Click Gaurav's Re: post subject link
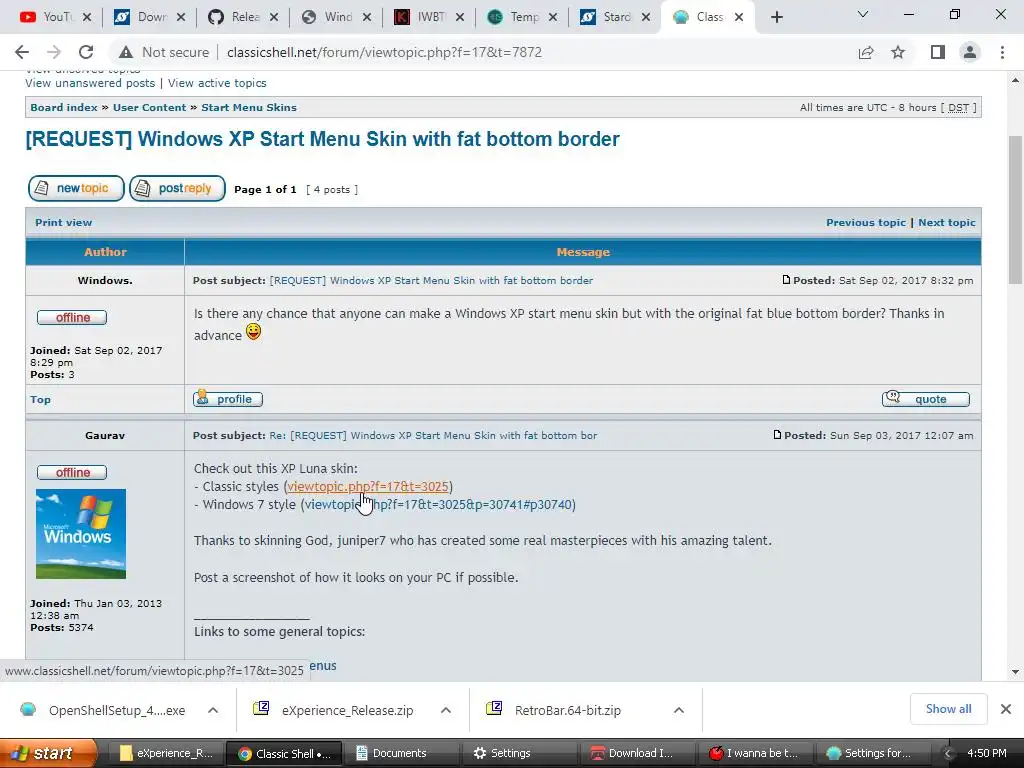The width and height of the screenshot is (1024, 768). 433,436
